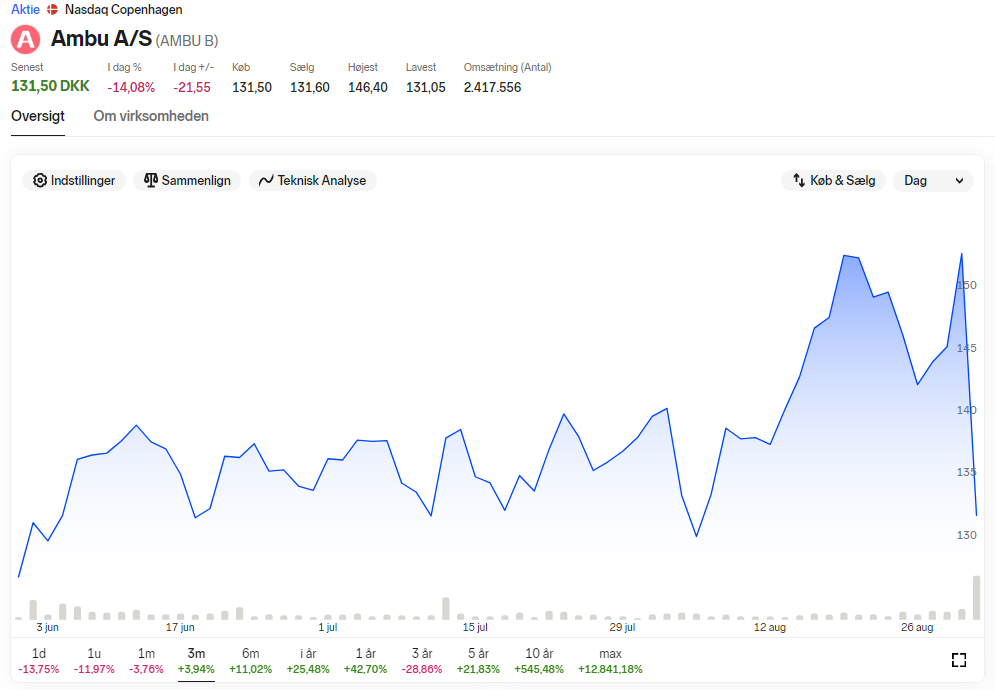Click the latest price 131,50 DKK
Screen dimensions: 995x690
(50, 86)
